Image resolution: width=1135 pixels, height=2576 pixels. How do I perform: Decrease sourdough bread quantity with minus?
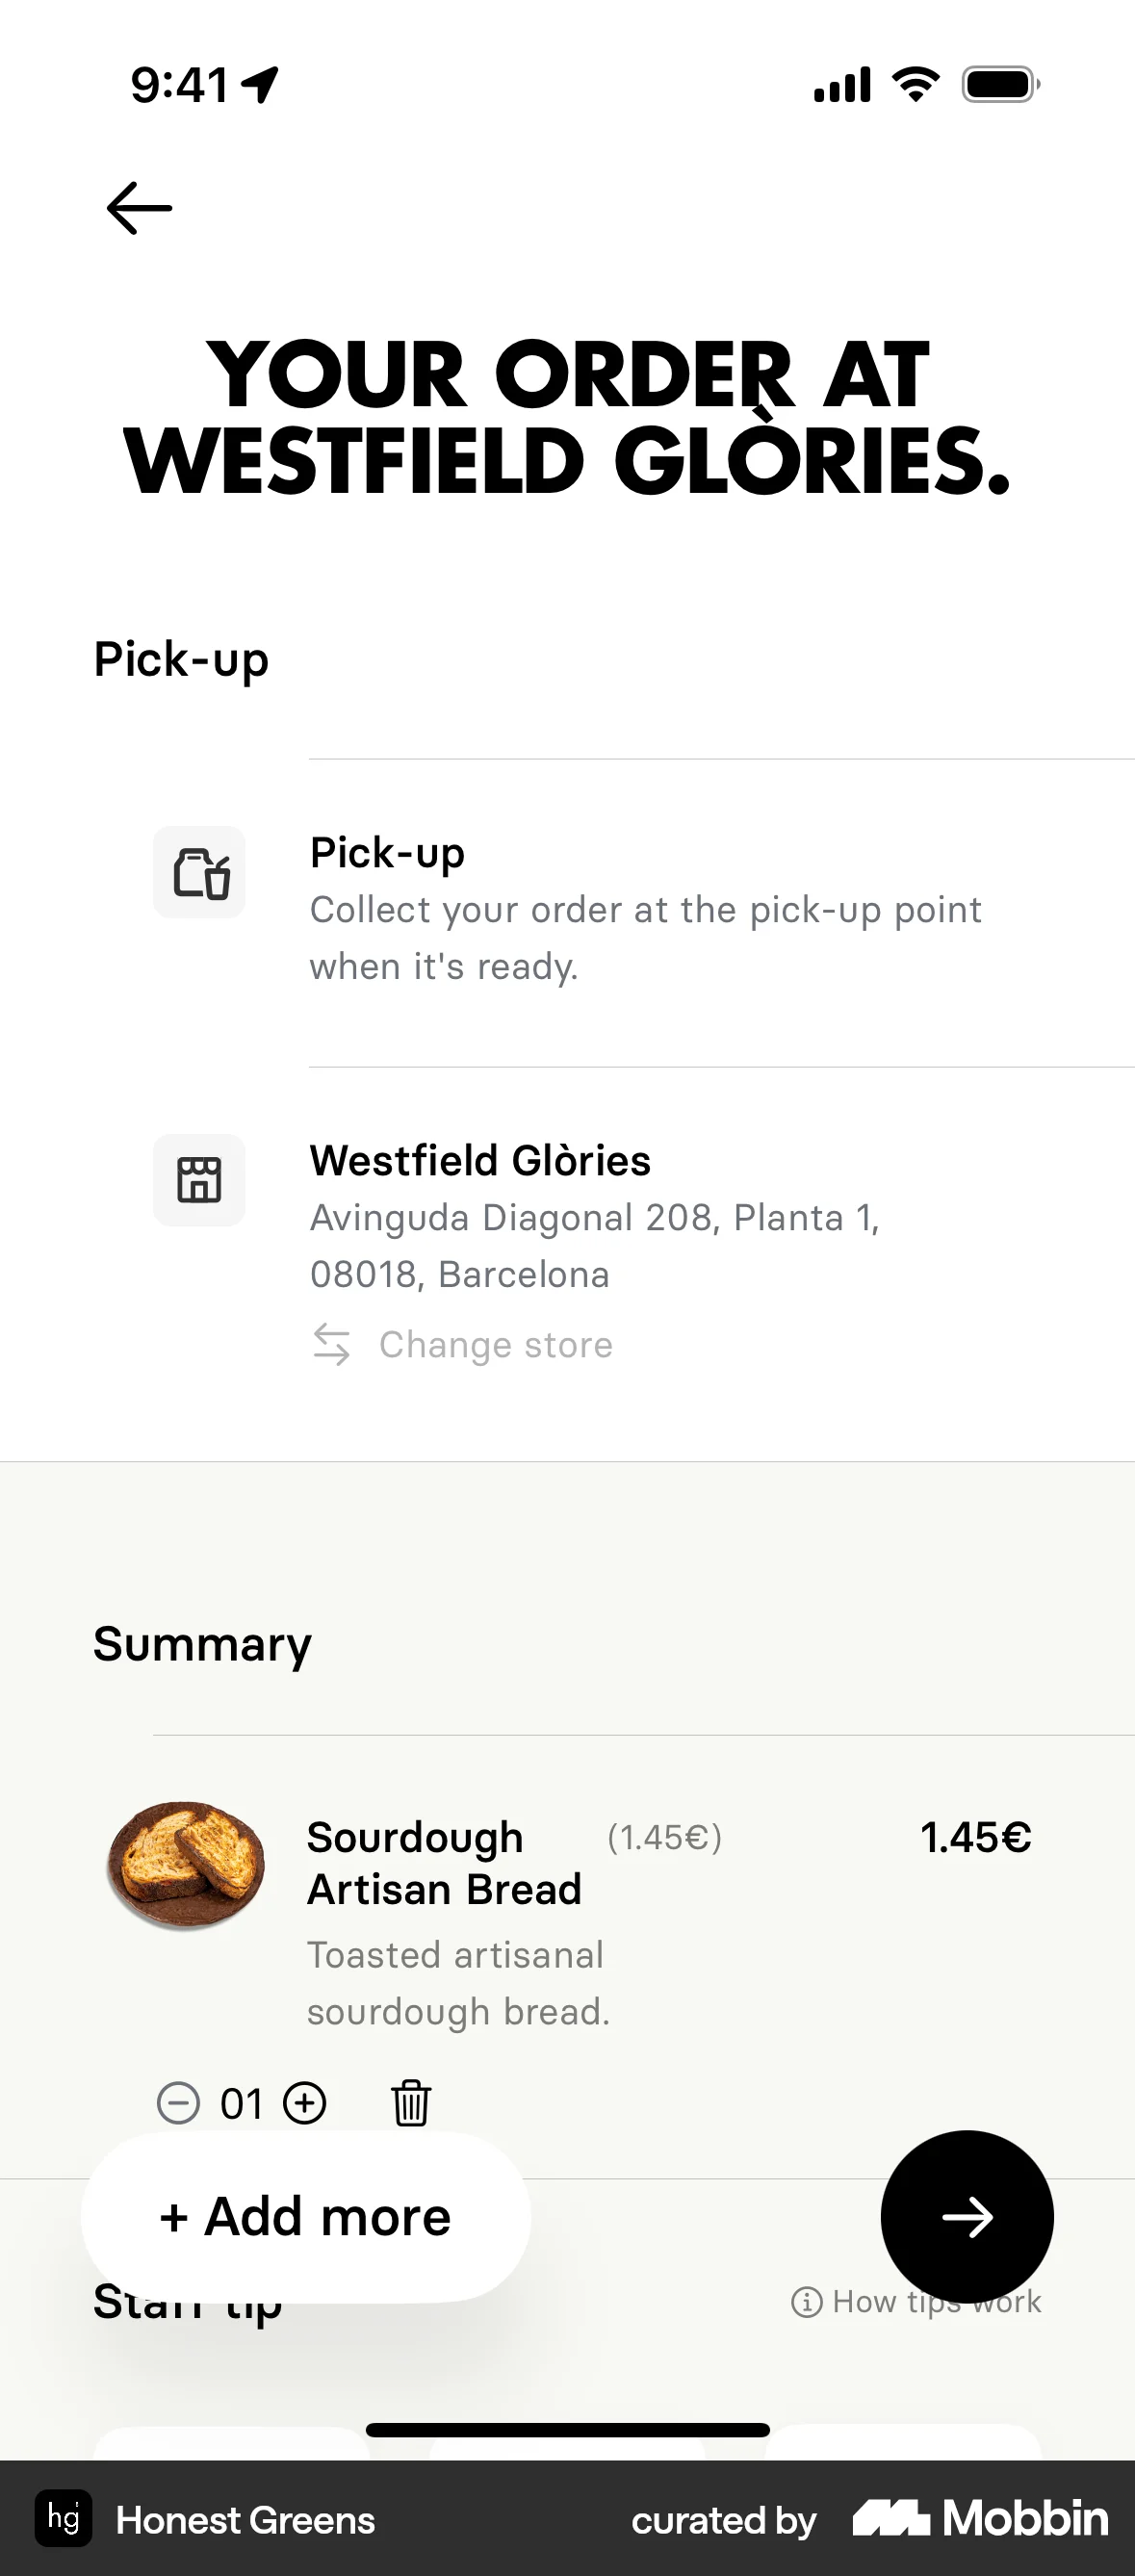pyautogui.click(x=178, y=2103)
